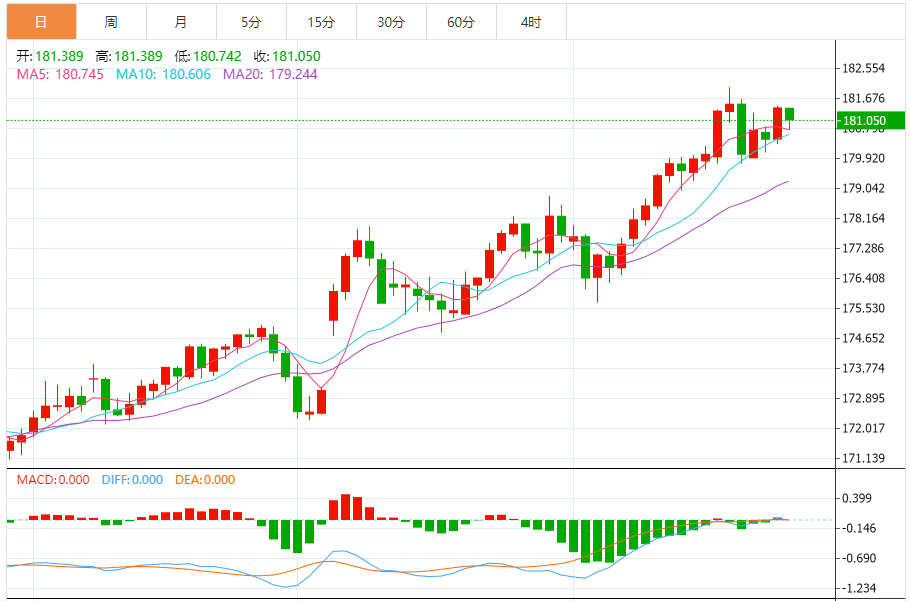Click the DEA:0.000 label
Image resolution: width=910 pixels, height=601 pixels.
(204, 480)
